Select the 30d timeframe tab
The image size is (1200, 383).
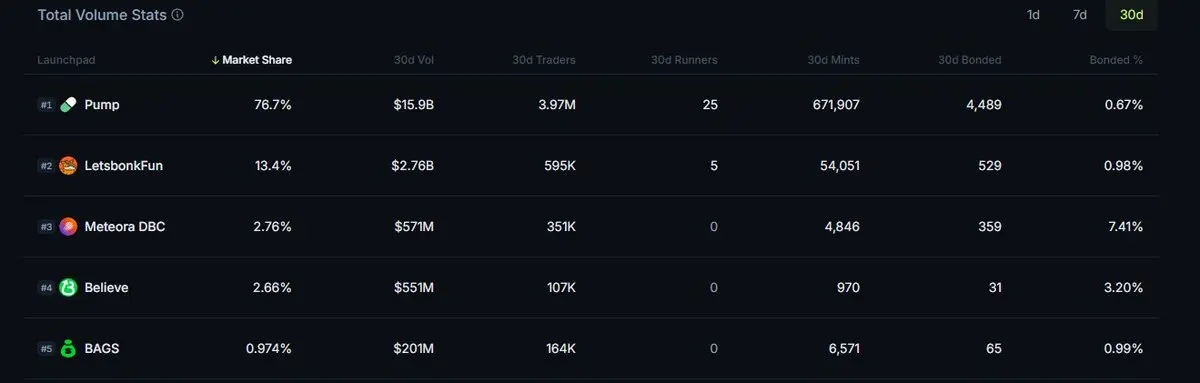coord(1131,15)
